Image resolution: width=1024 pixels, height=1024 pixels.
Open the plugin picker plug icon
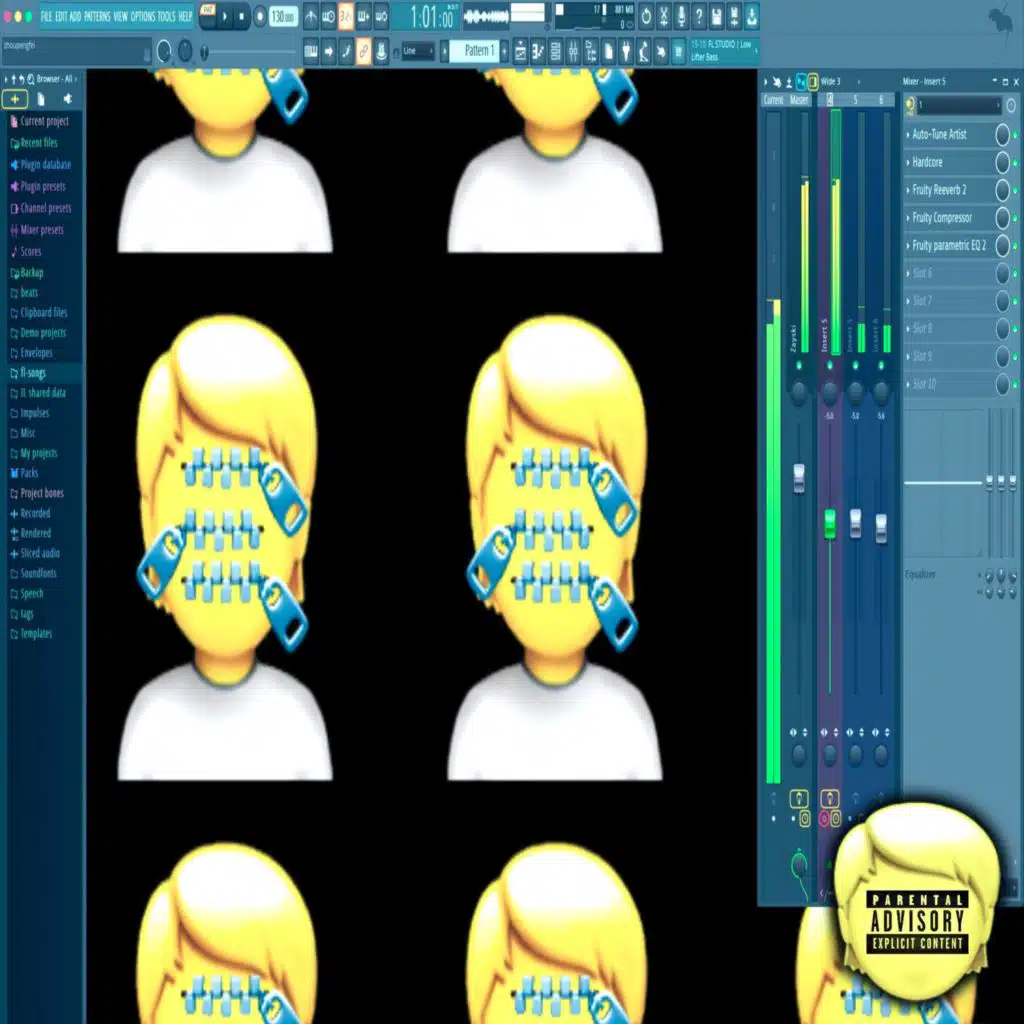[626, 52]
